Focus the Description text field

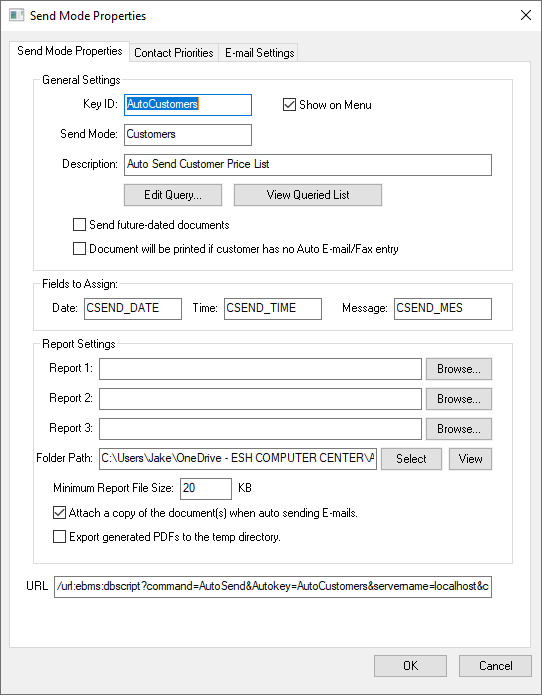[x=308, y=164]
